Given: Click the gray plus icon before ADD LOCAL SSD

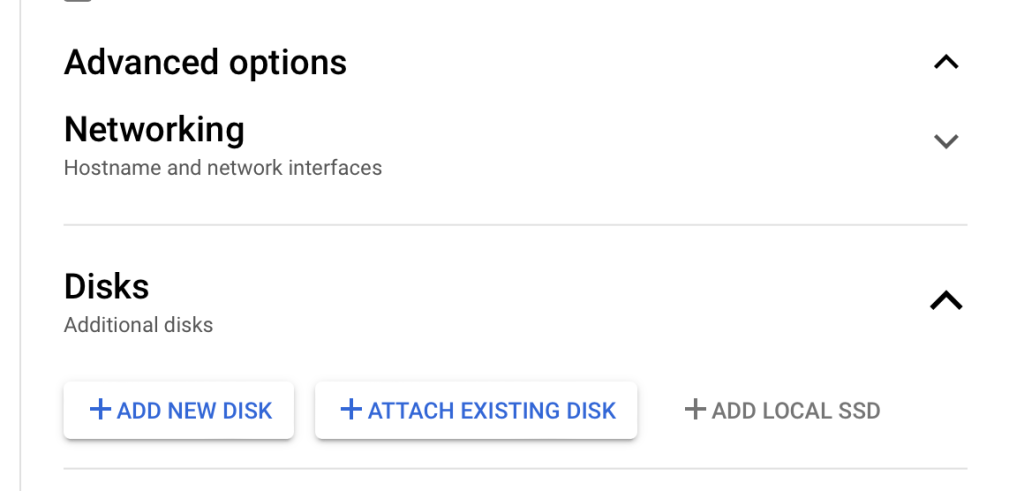Looking at the screenshot, I should tap(695, 410).
